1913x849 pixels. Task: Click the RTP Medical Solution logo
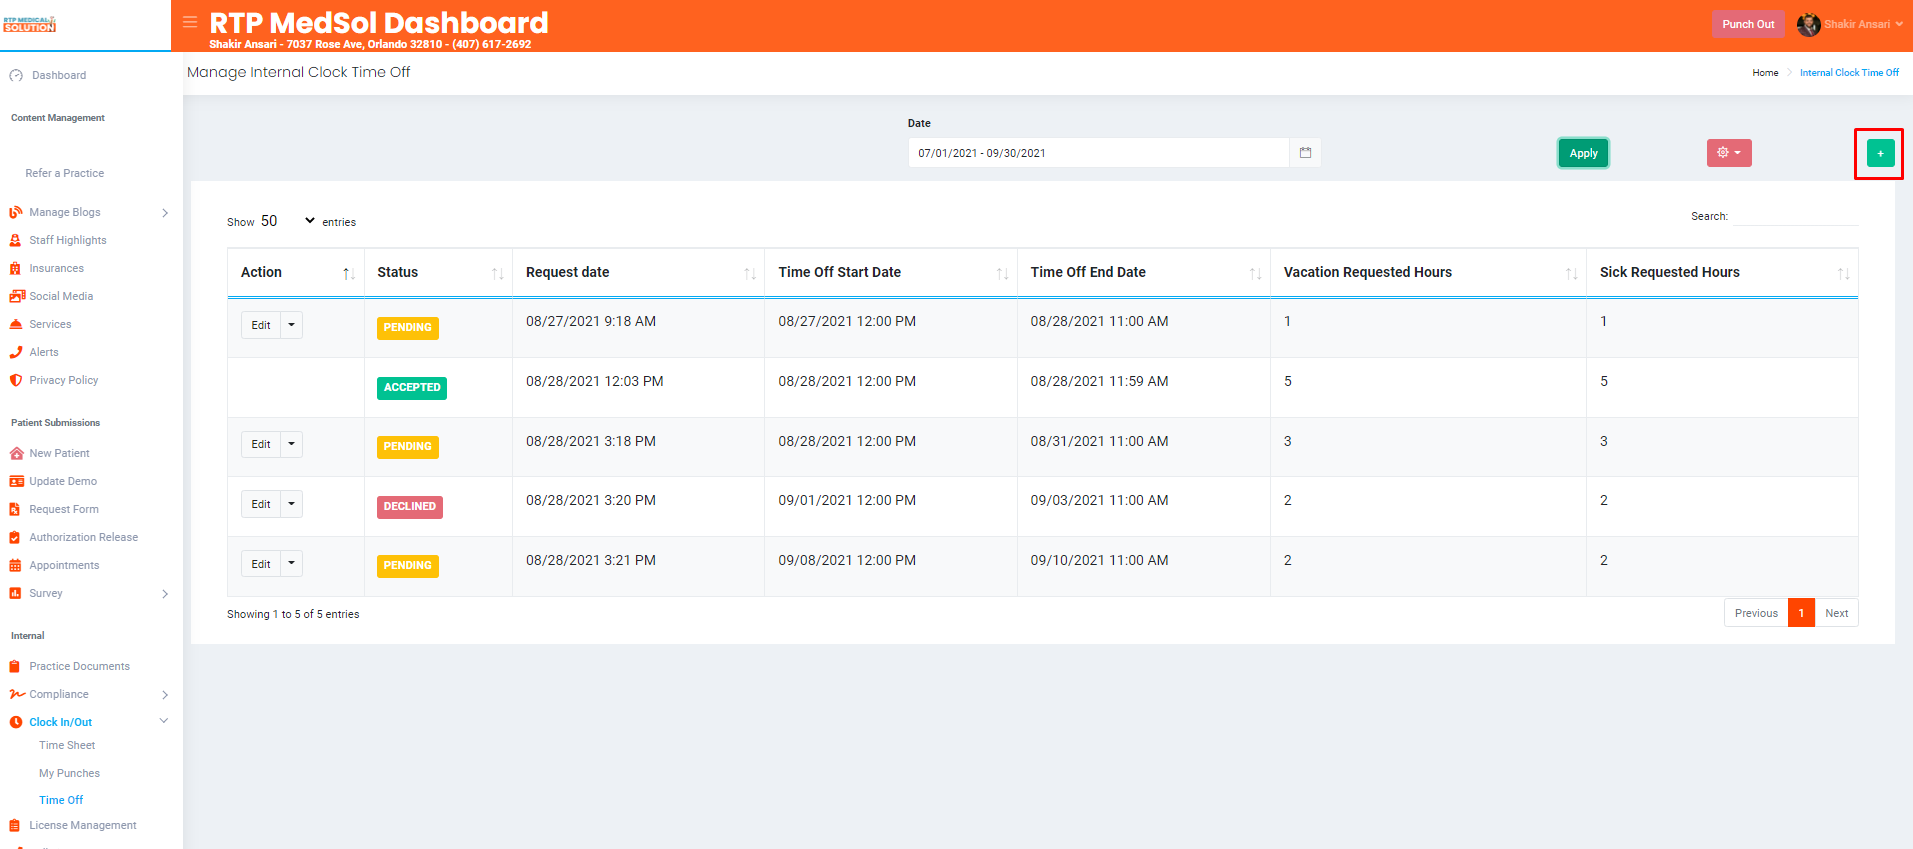pyautogui.click(x=29, y=24)
